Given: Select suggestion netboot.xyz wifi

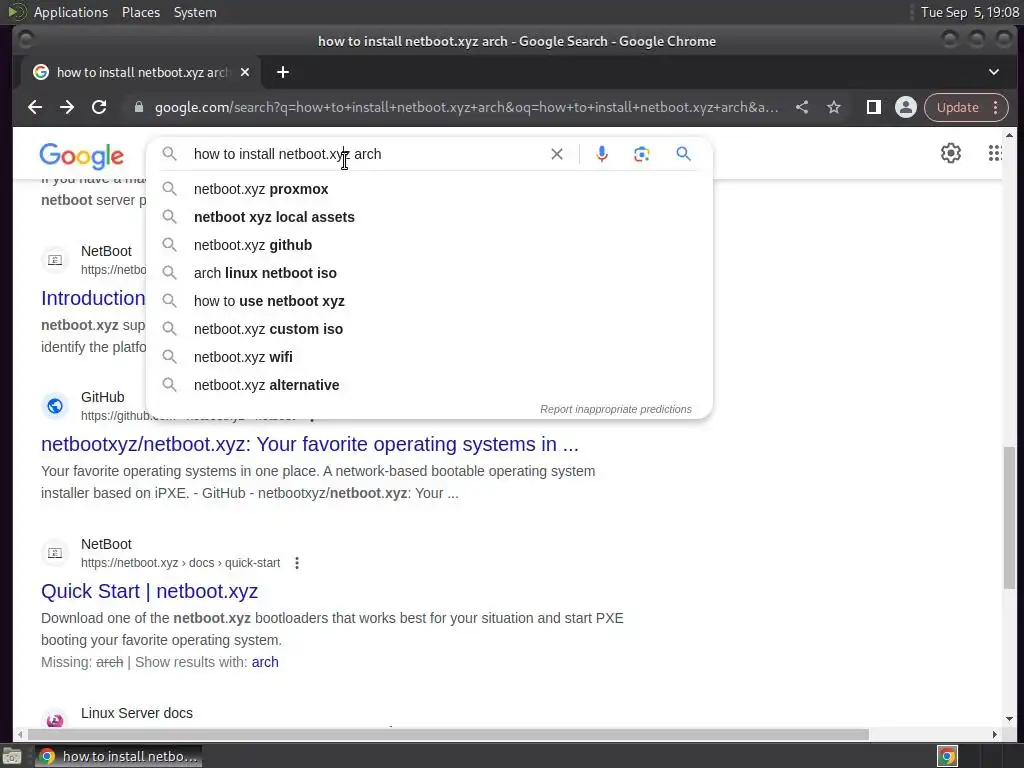Looking at the screenshot, I should [x=430, y=357].
